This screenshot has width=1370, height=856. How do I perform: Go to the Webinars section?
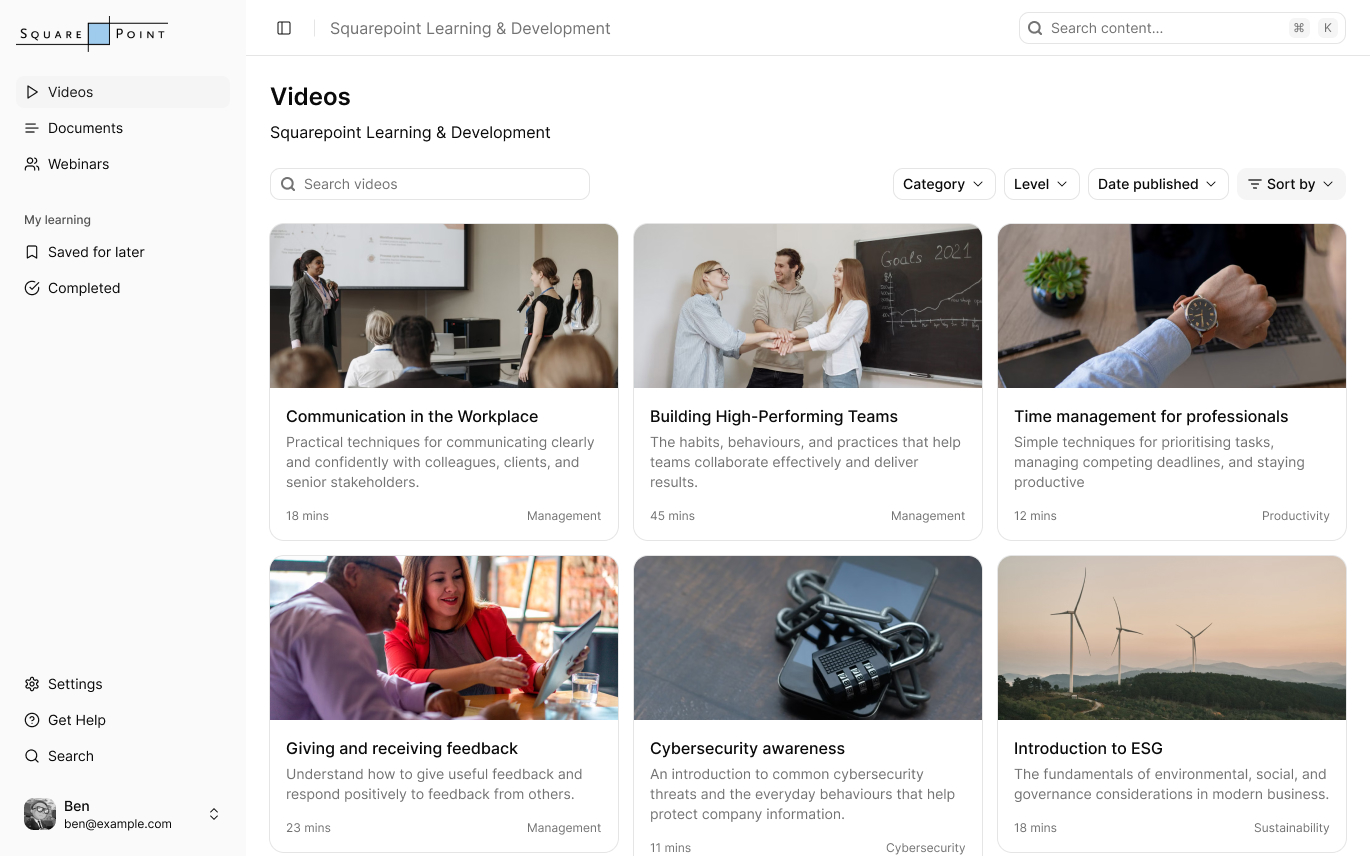coord(123,164)
